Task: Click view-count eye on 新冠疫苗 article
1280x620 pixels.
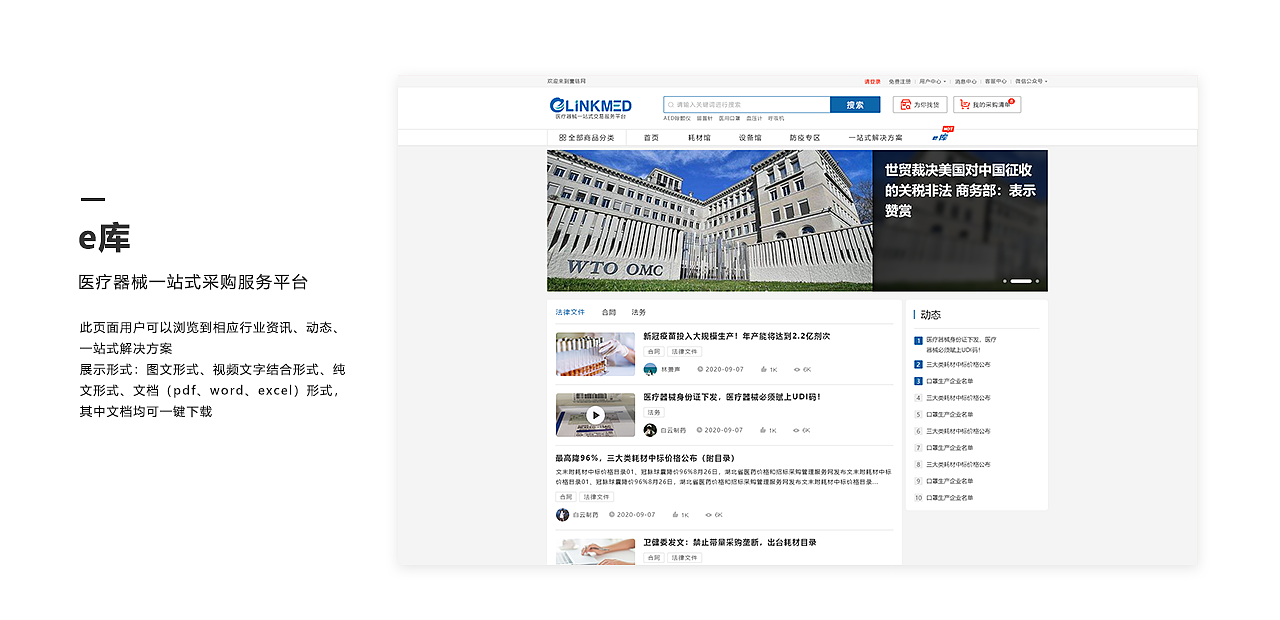Action: 796,369
